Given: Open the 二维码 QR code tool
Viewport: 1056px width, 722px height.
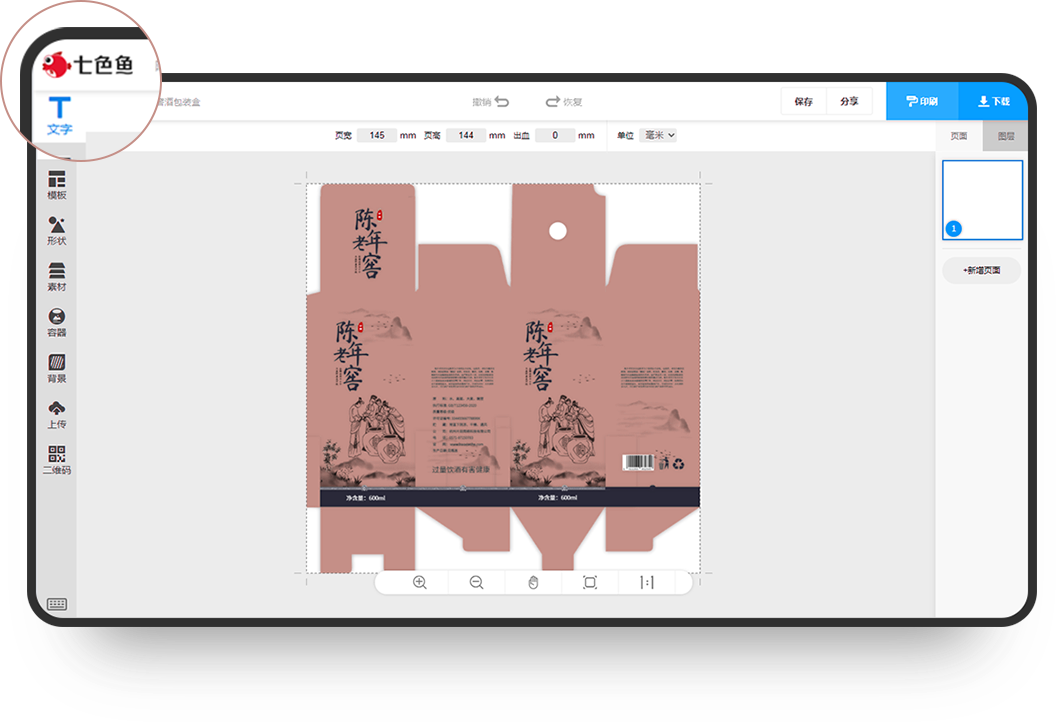Looking at the screenshot, I should pos(57,460).
